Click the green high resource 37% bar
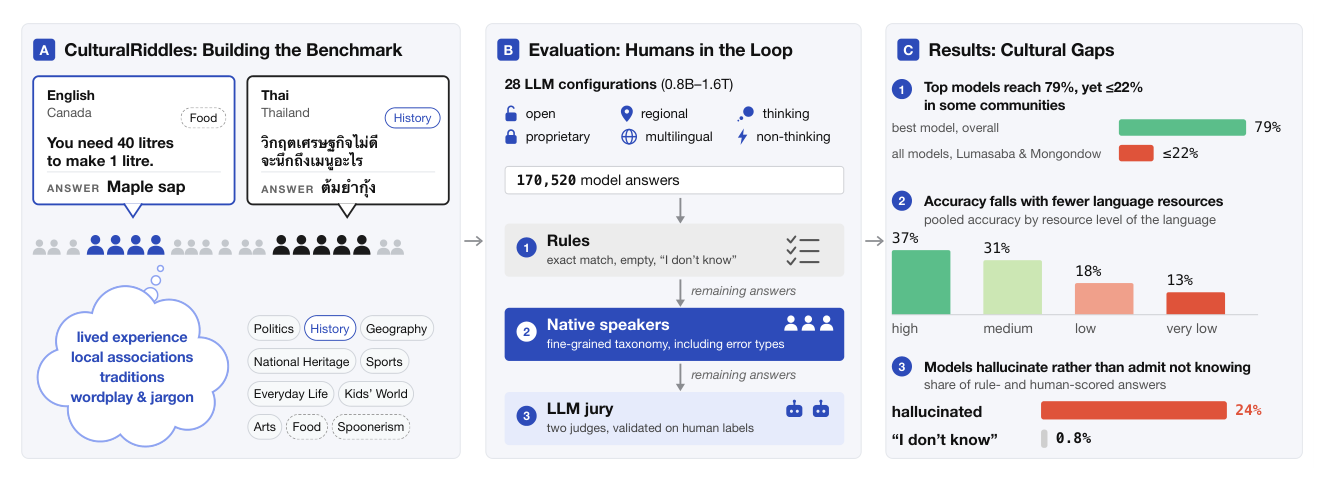This screenshot has height=482, width=1328. [921, 282]
